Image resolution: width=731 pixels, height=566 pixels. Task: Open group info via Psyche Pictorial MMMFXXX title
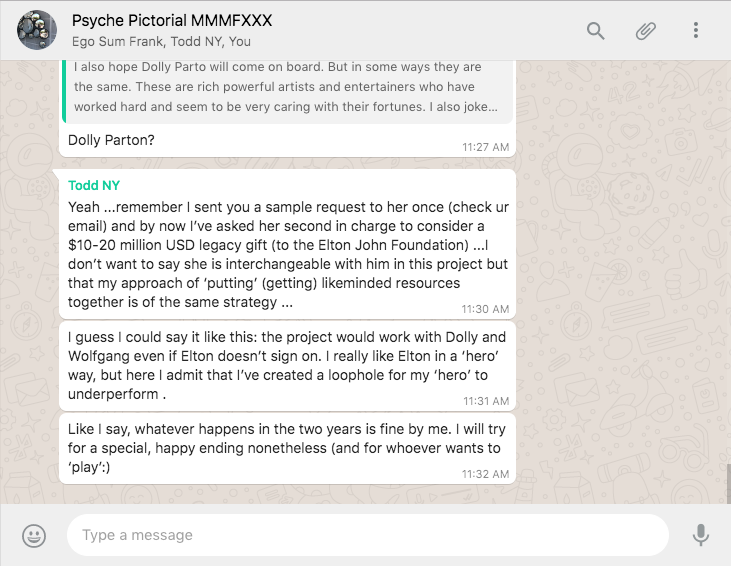(172, 21)
